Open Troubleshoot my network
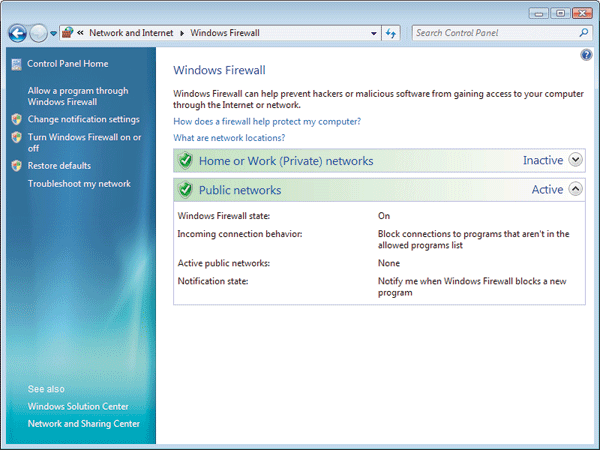The image size is (600, 450). pyautogui.click(x=79, y=184)
